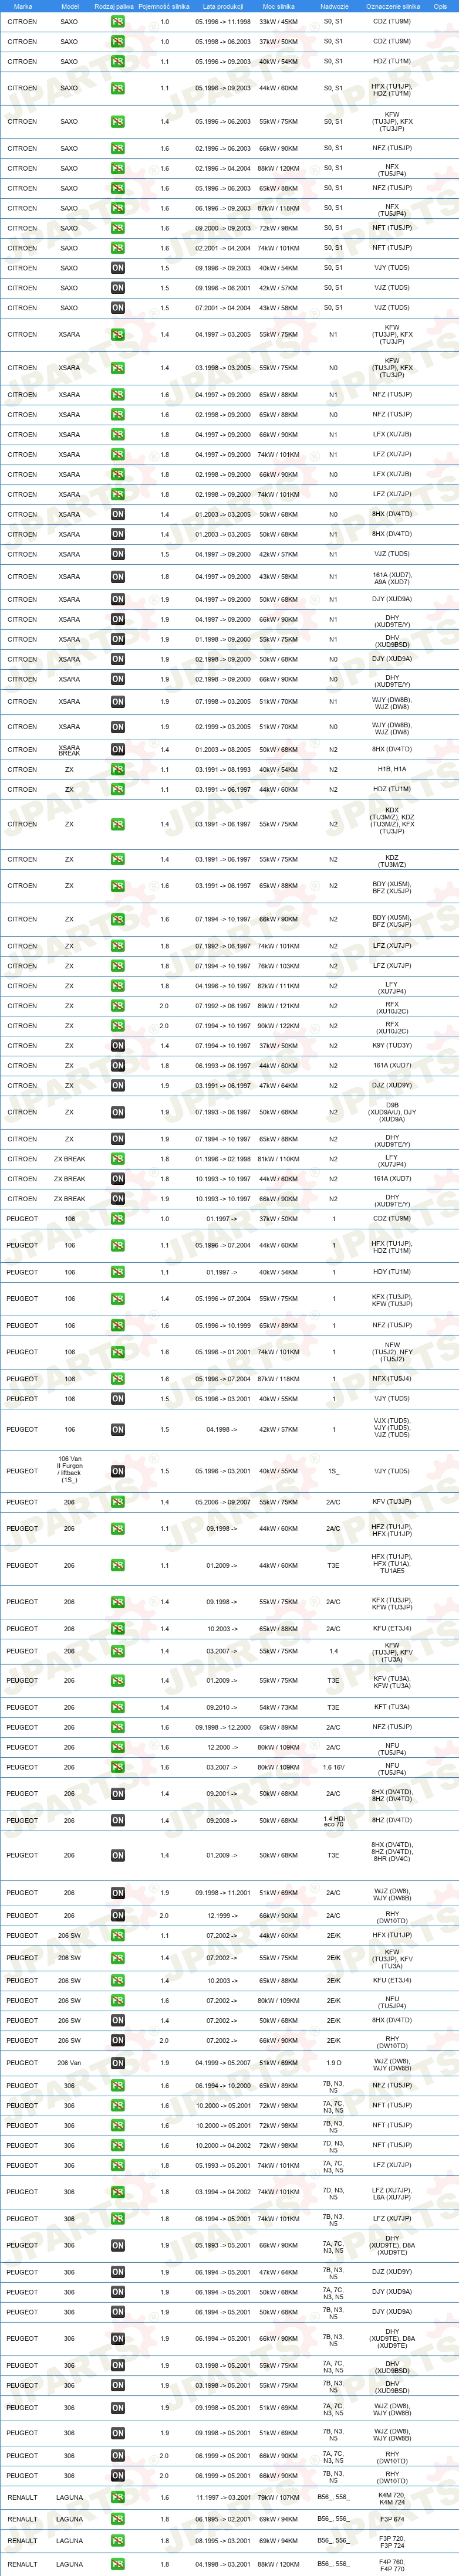Image resolution: width=459 pixels, height=2576 pixels.
Task: Click diesel ON icon in Xsara 161A 43kW row
Action: point(118,577)
